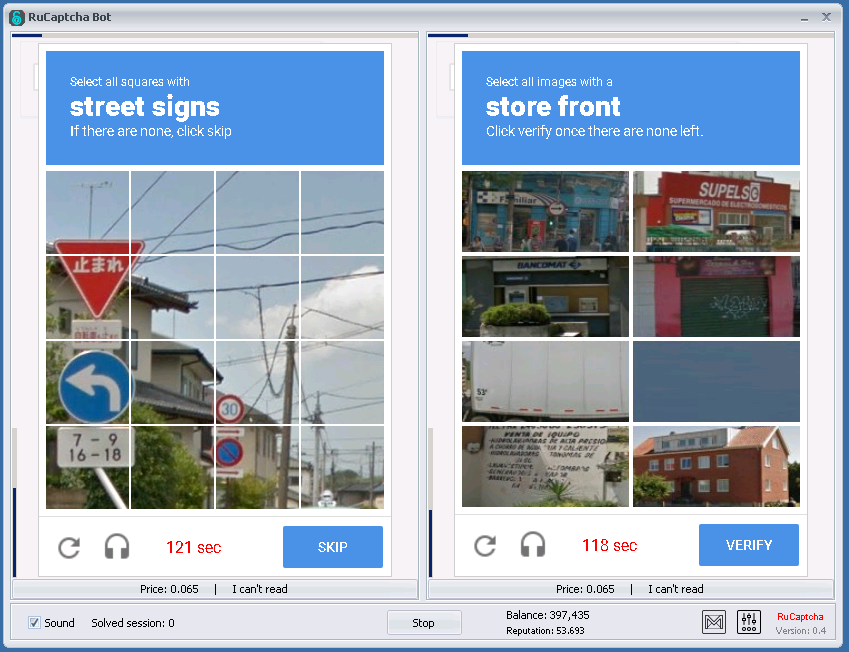Click the Stop button
The image size is (849, 652).
point(424,623)
